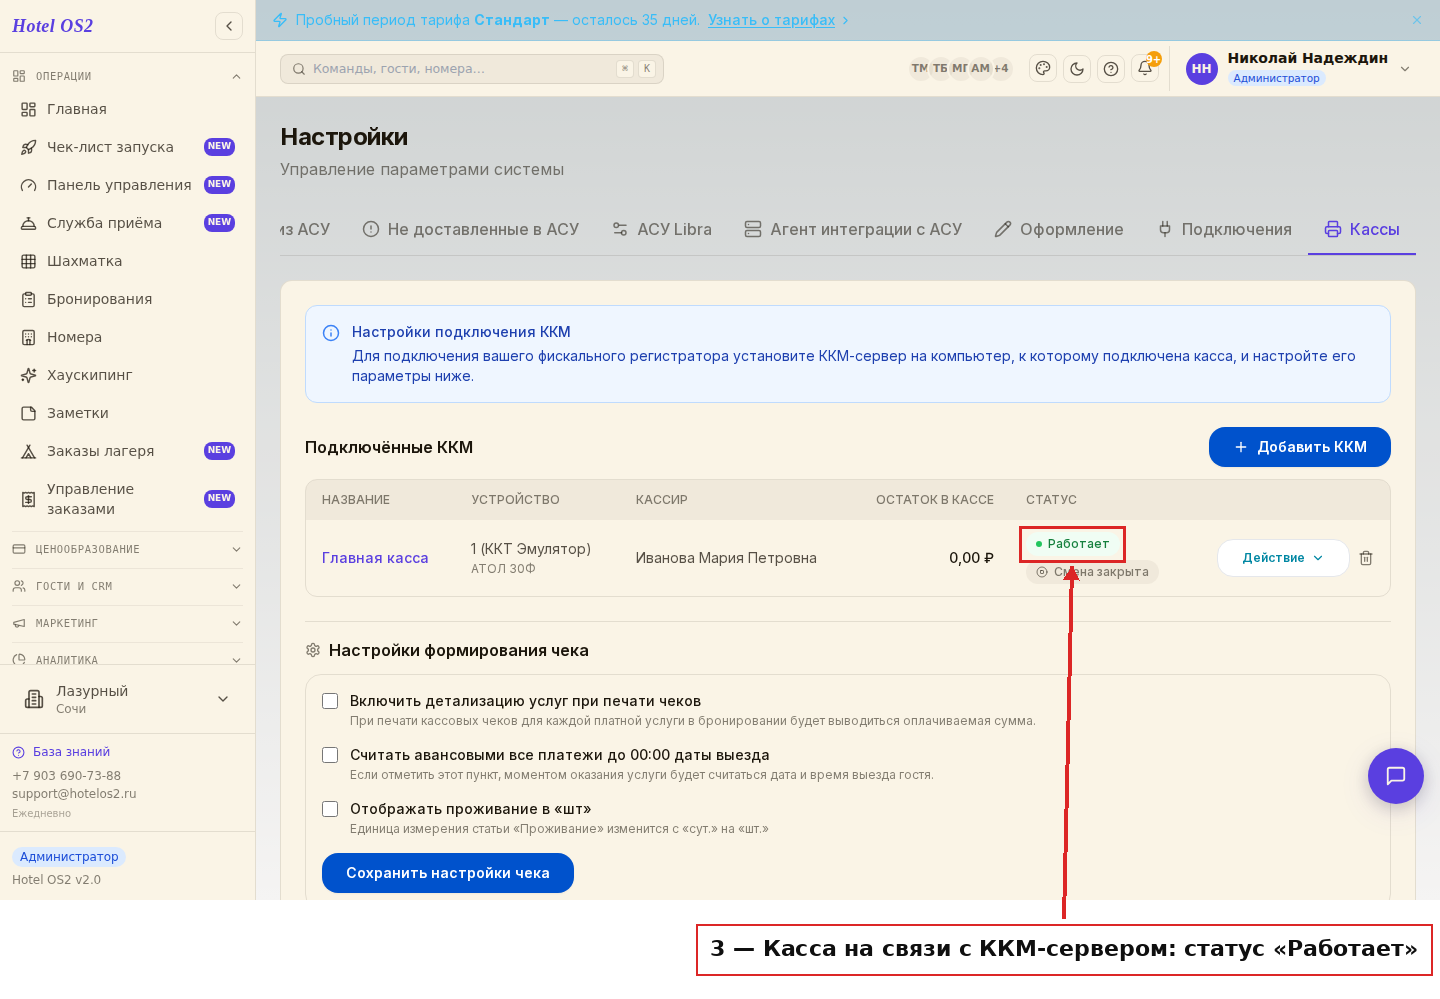Open Главная in sidebar
The height and width of the screenshot is (999, 1440).
(128, 109)
